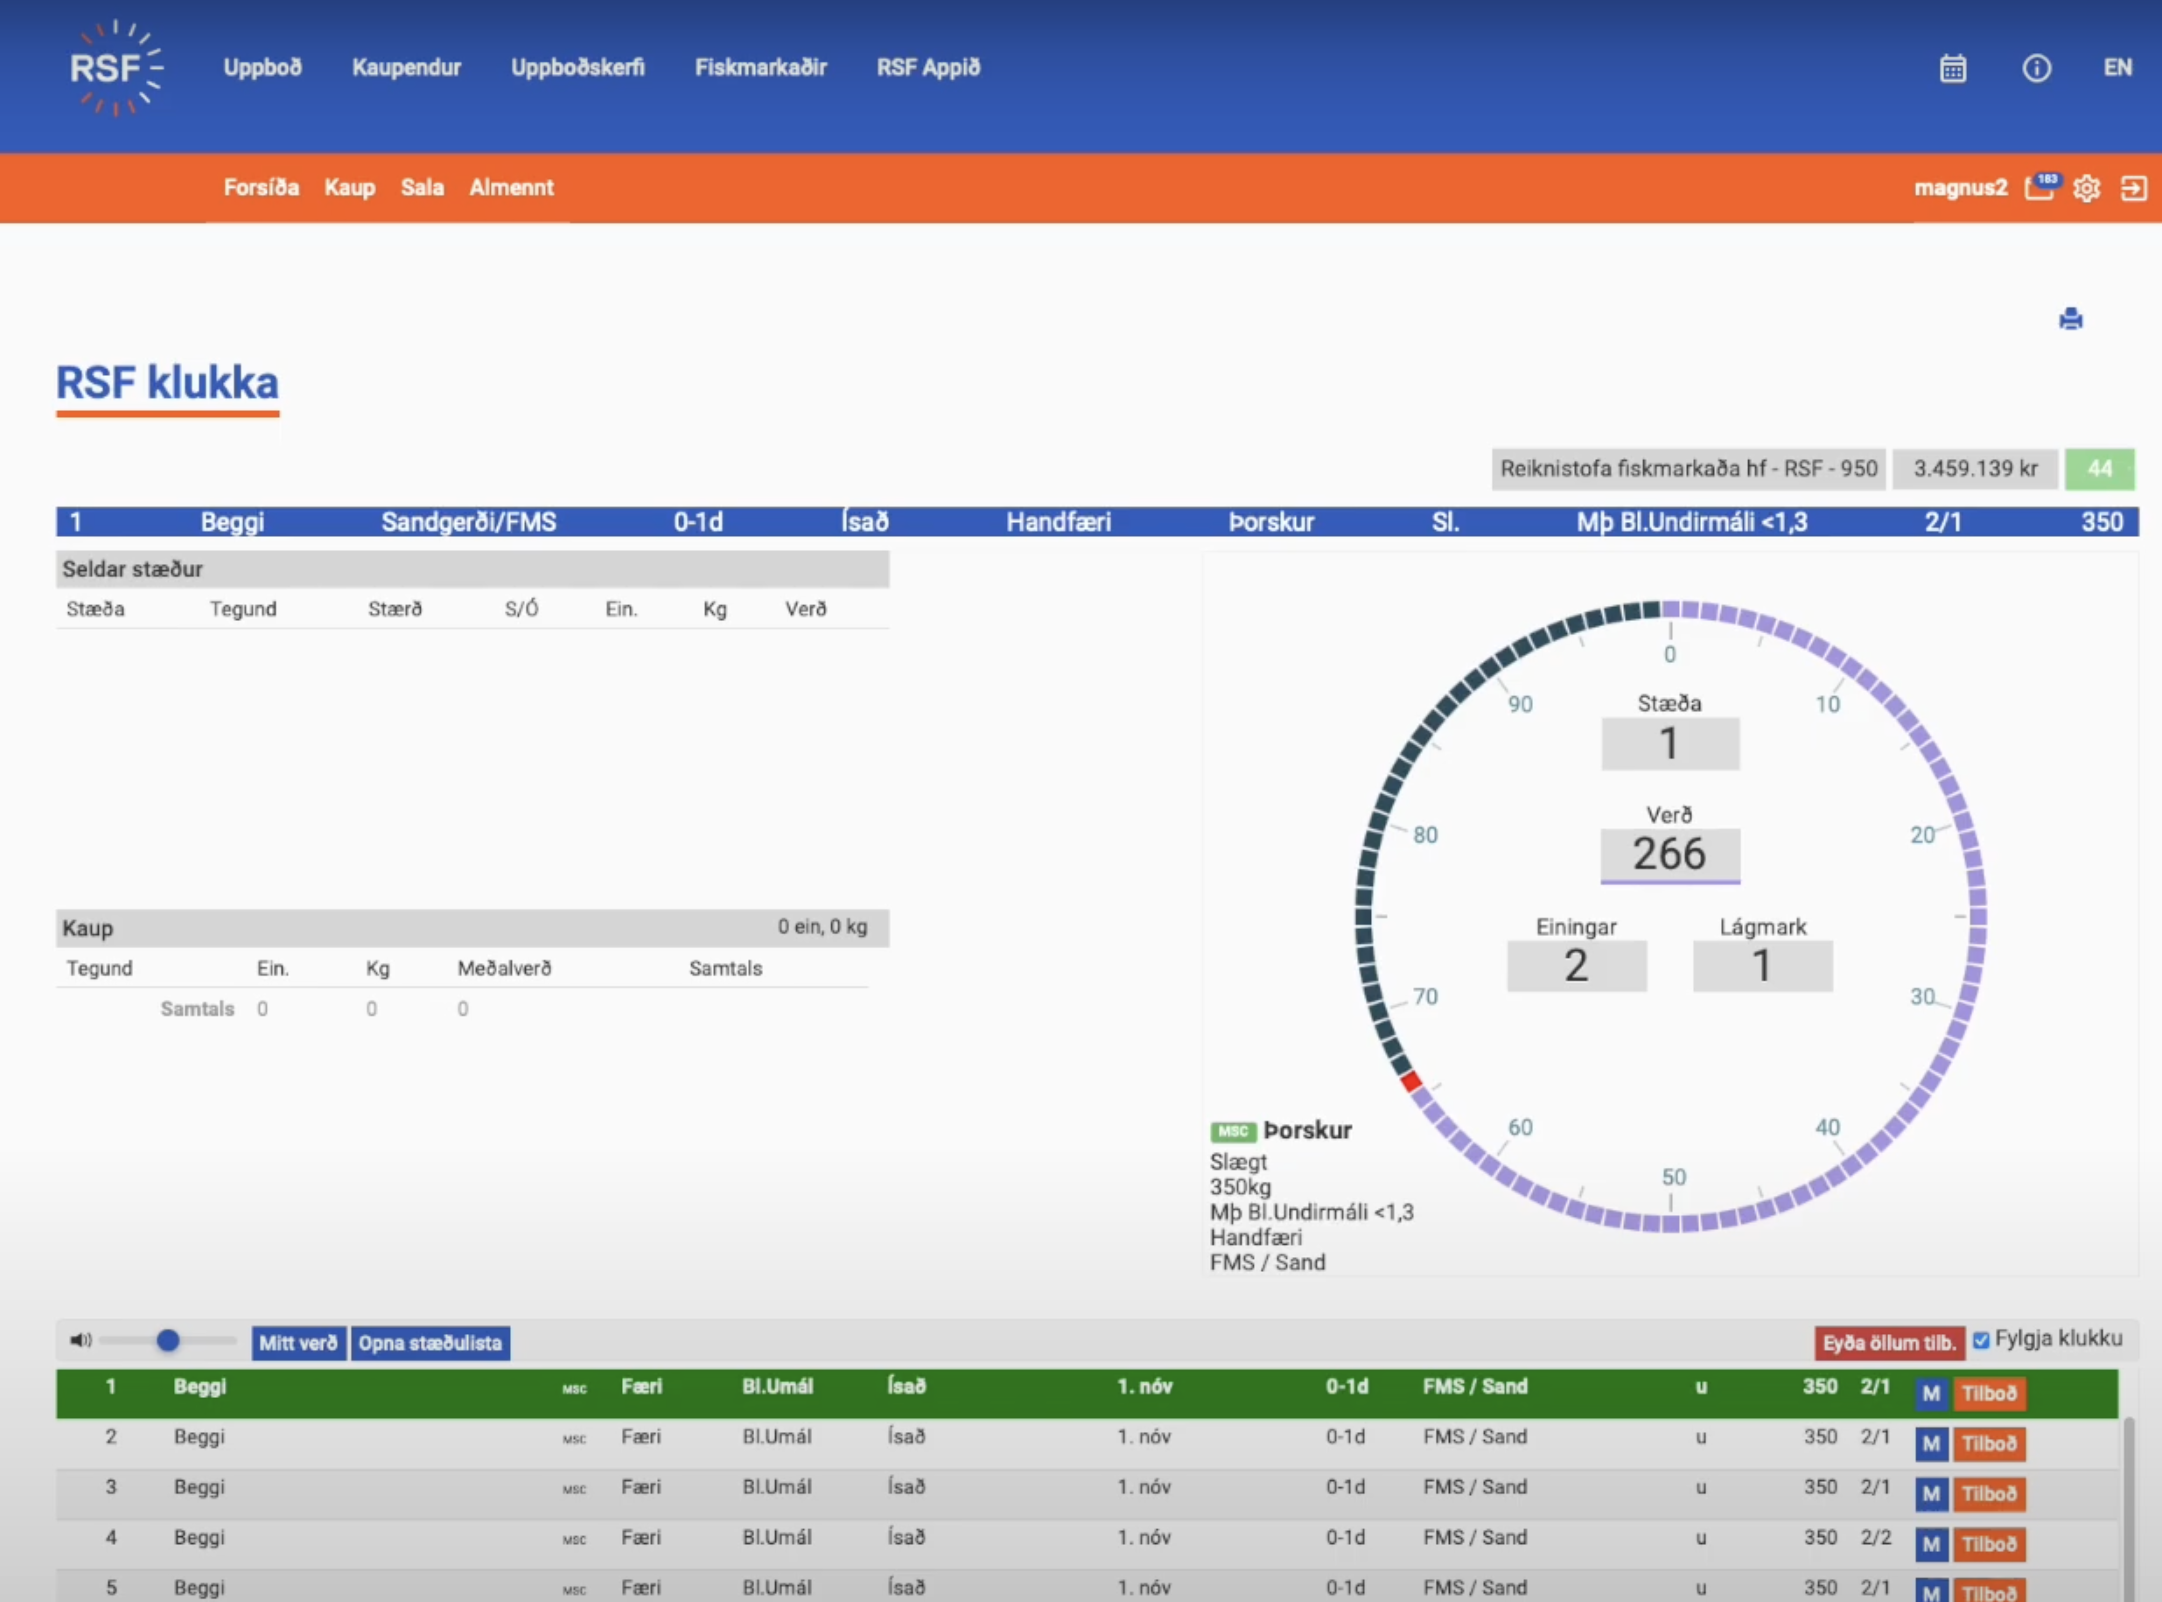Click the M button in row 1

[x=1930, y=1393]
